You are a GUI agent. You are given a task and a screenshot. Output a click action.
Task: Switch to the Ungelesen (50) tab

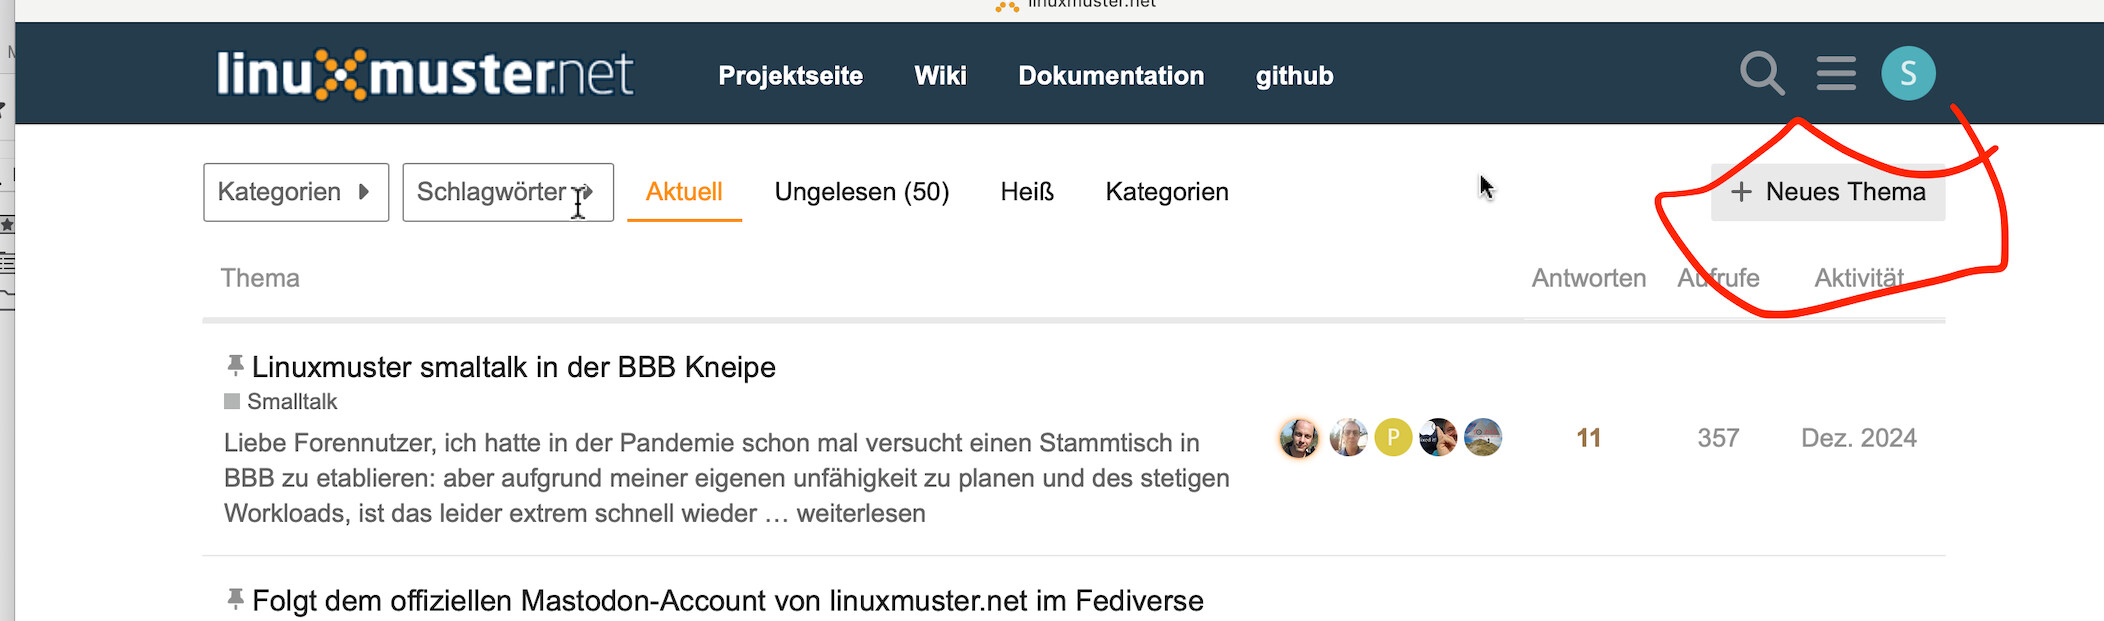point(861,192)
